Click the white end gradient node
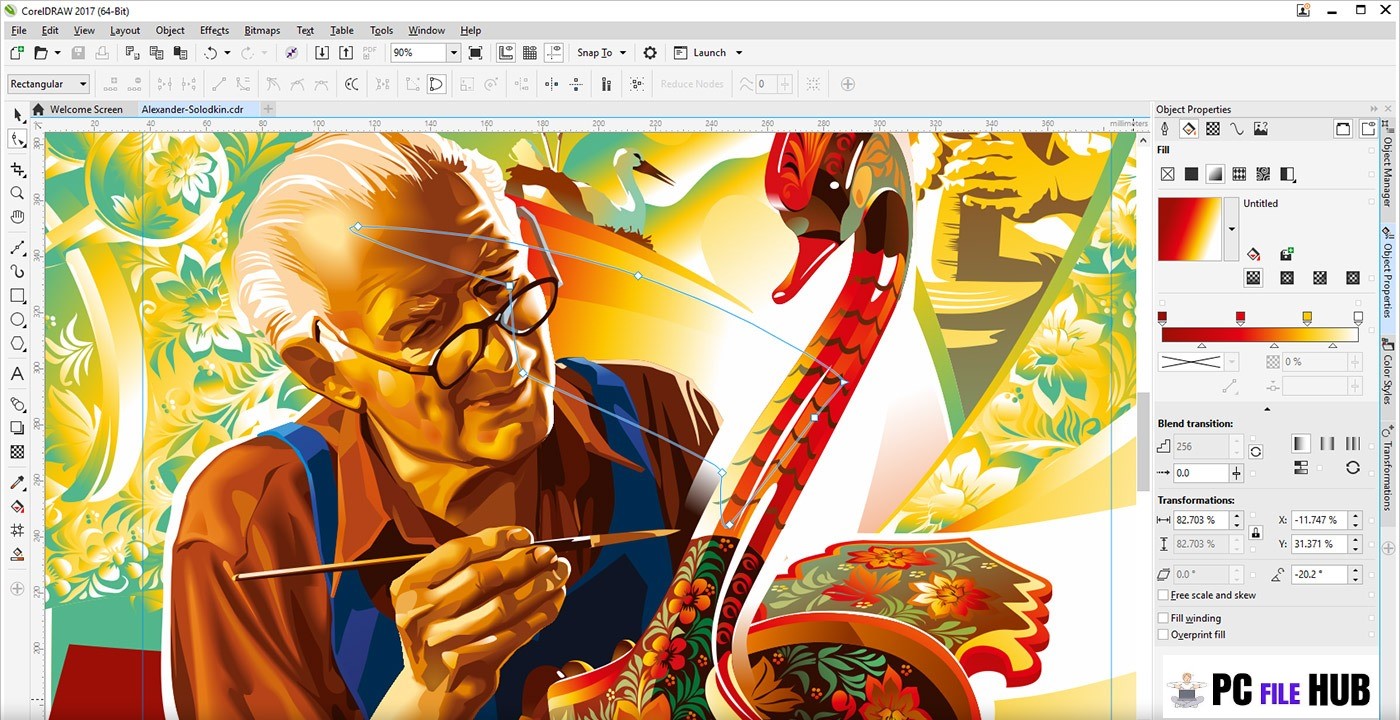The width and height of the screenshot is (1400, 720). (x=1358, y=318)
